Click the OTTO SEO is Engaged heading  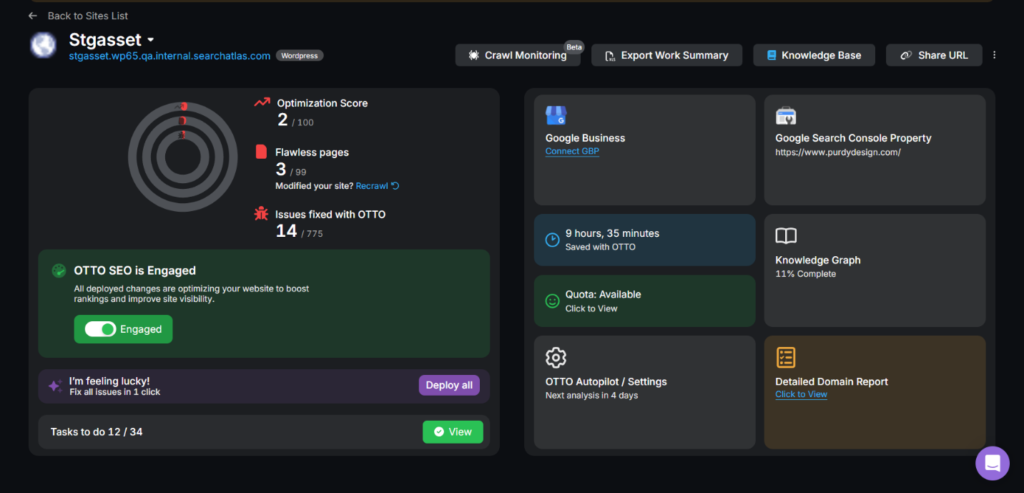[x=135, y=270]
